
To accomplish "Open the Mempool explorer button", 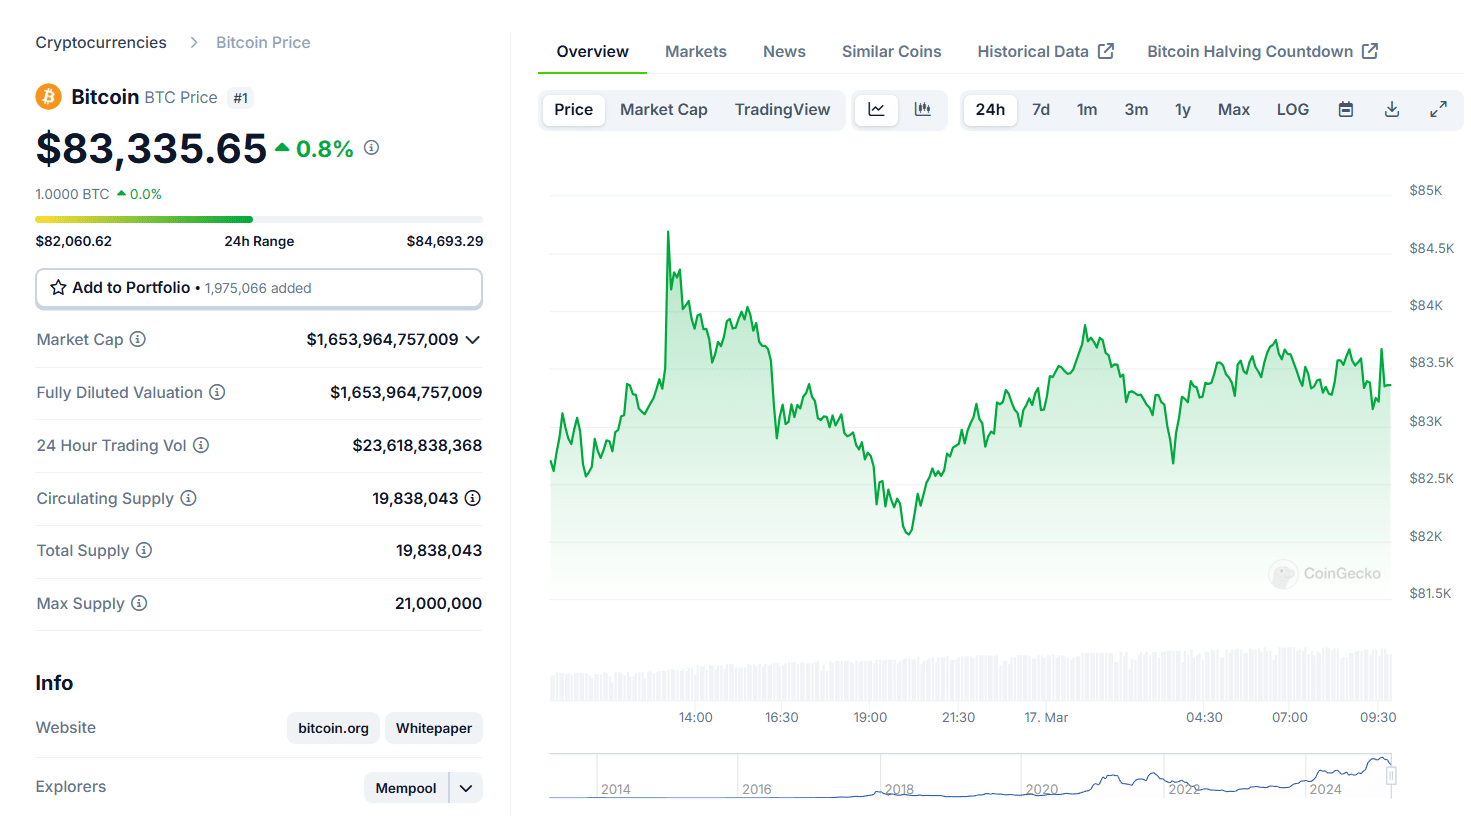I will click(x=406, y=788).
